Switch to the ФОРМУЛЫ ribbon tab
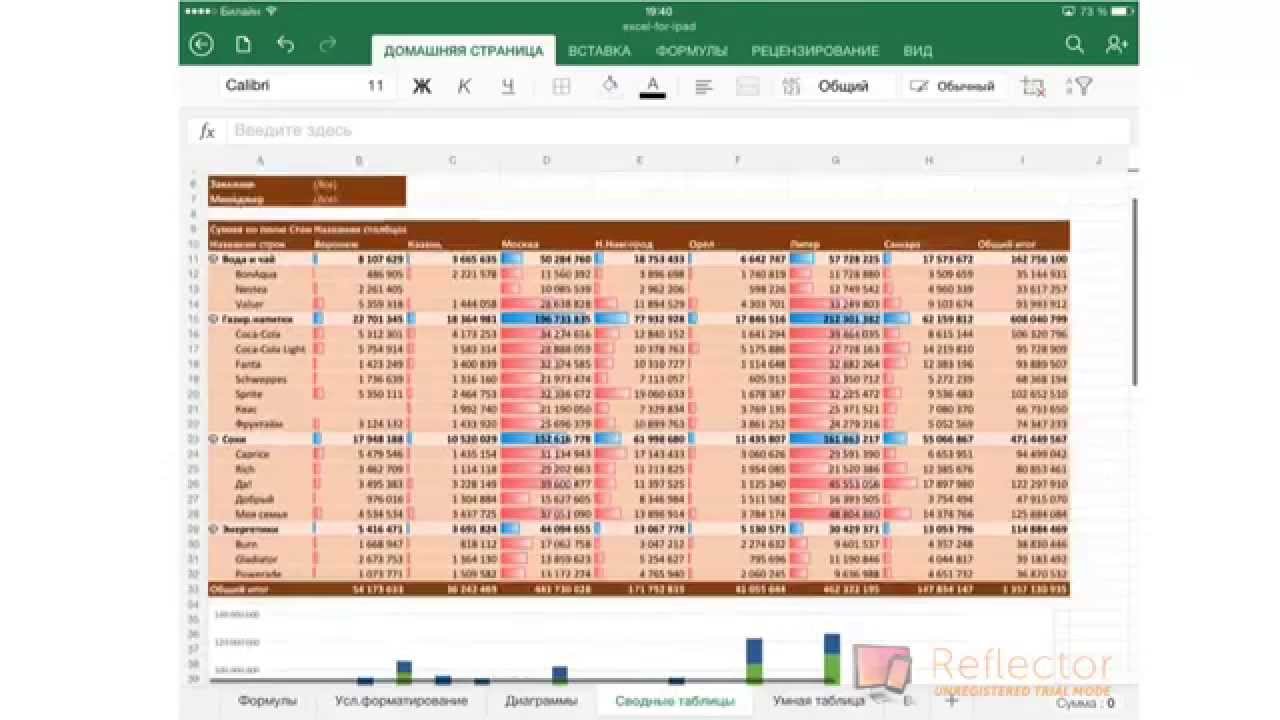This screenshot has width=1280, height=720. point(691,50)
